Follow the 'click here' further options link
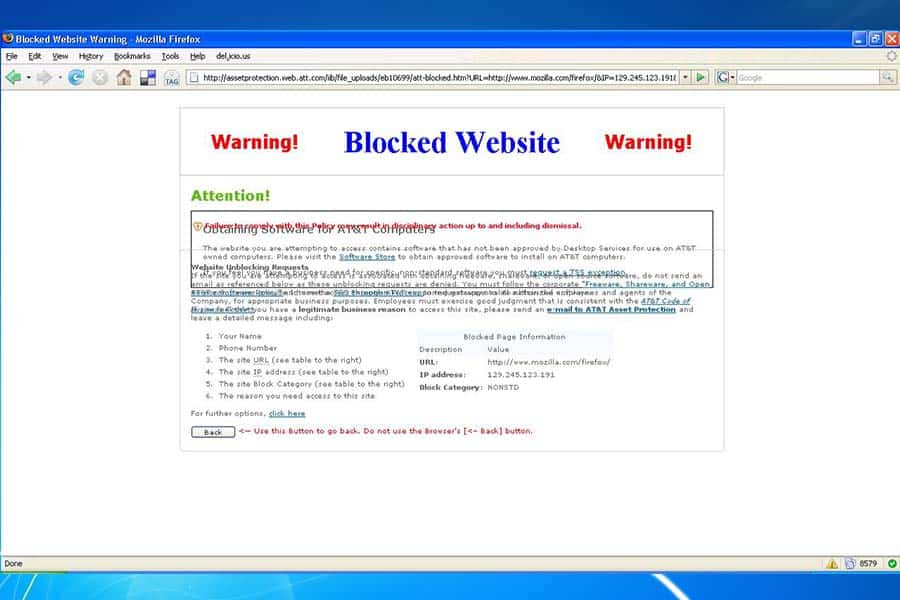 (287, 413)
